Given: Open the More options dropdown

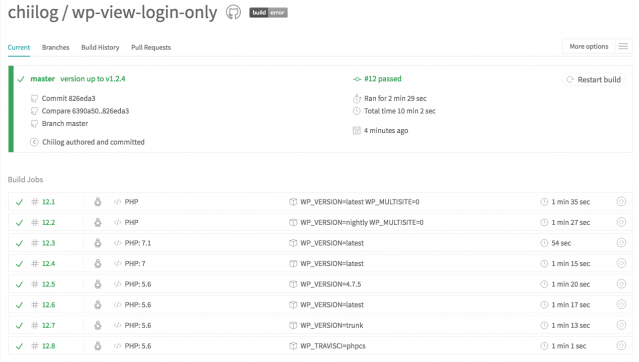Looking at the screenshot, I should point(589,46).
